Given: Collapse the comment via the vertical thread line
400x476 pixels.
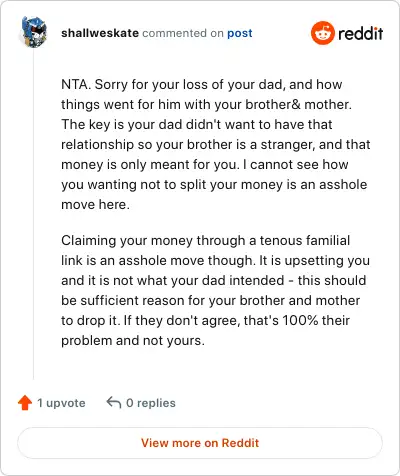Looking at the screenshot, I should click(x=33, y=213).
